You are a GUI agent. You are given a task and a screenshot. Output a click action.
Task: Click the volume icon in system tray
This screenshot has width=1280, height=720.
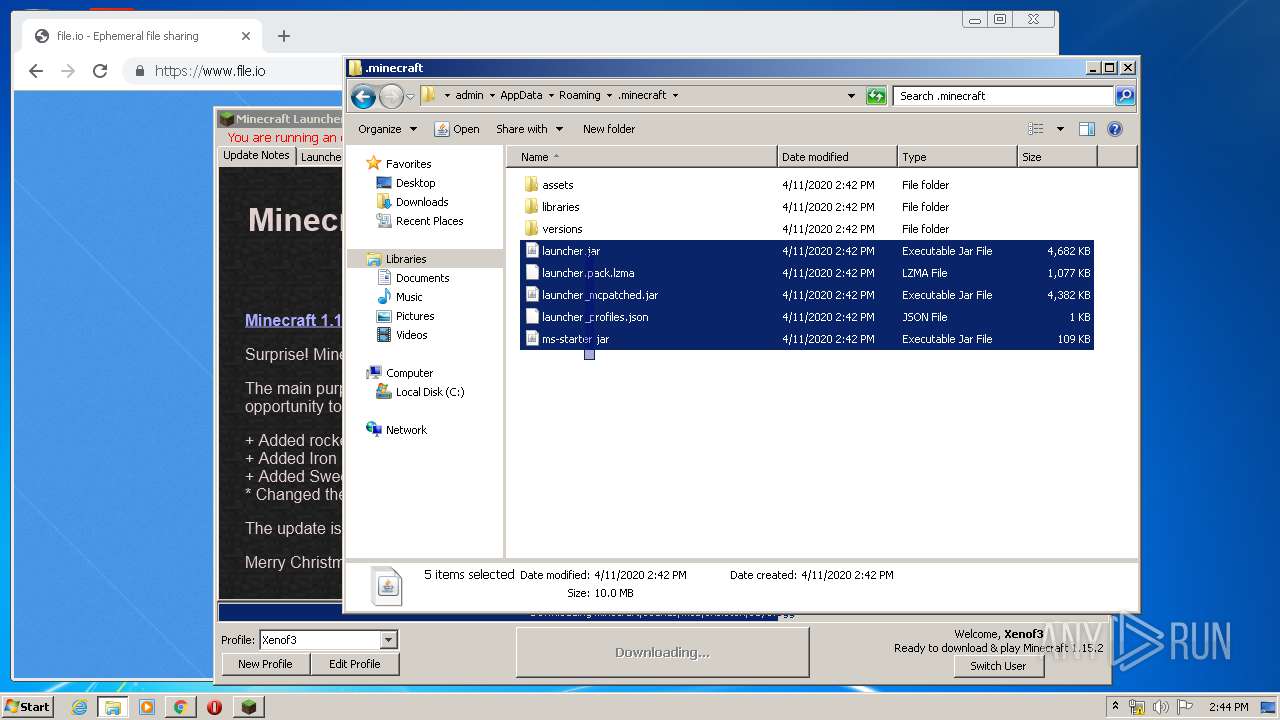click(1160, 707)
